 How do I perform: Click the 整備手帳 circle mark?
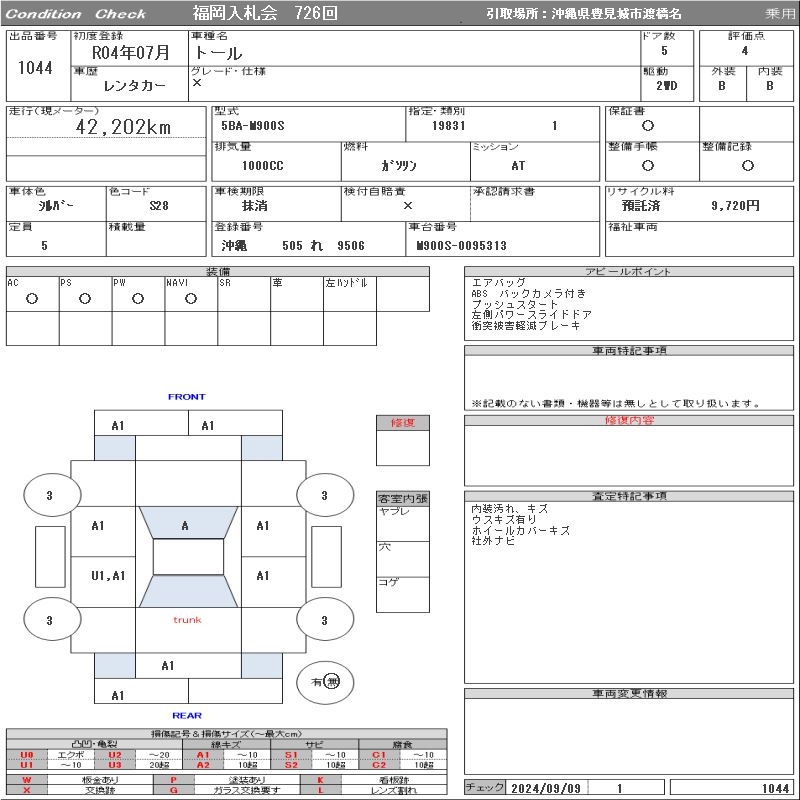tap(648, 165)
